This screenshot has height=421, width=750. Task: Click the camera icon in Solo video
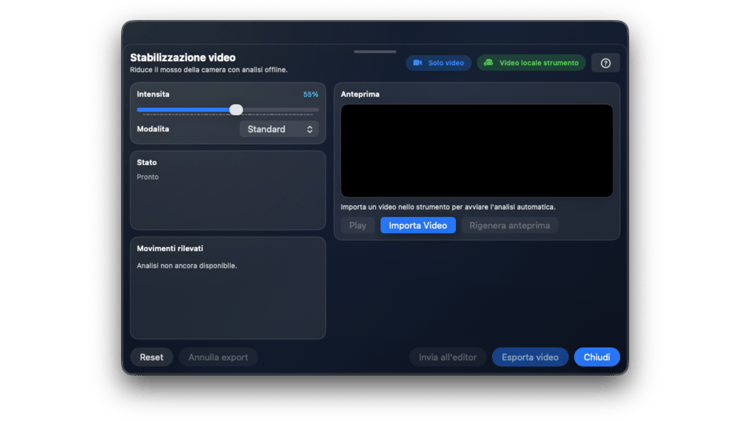click(x=418, y=63)
